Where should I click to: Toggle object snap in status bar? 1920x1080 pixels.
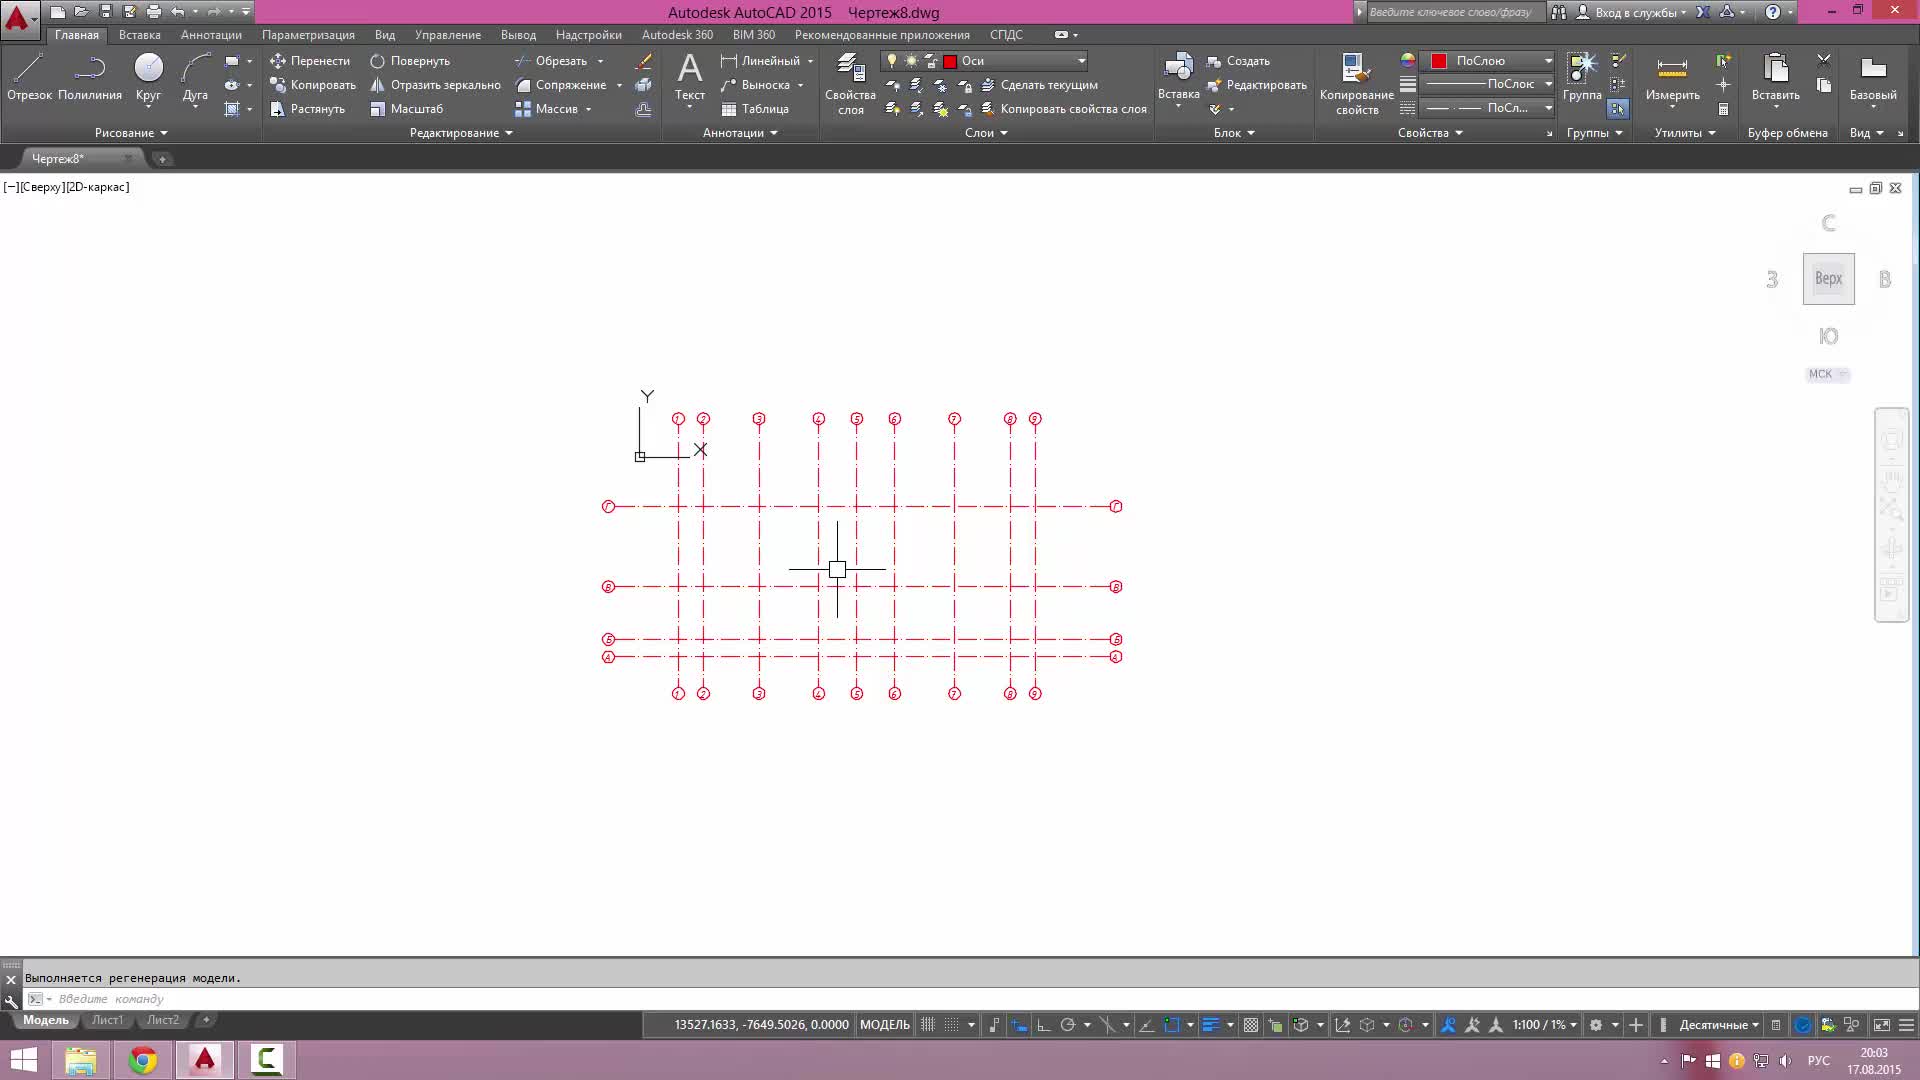(x=1172, y=1025)
